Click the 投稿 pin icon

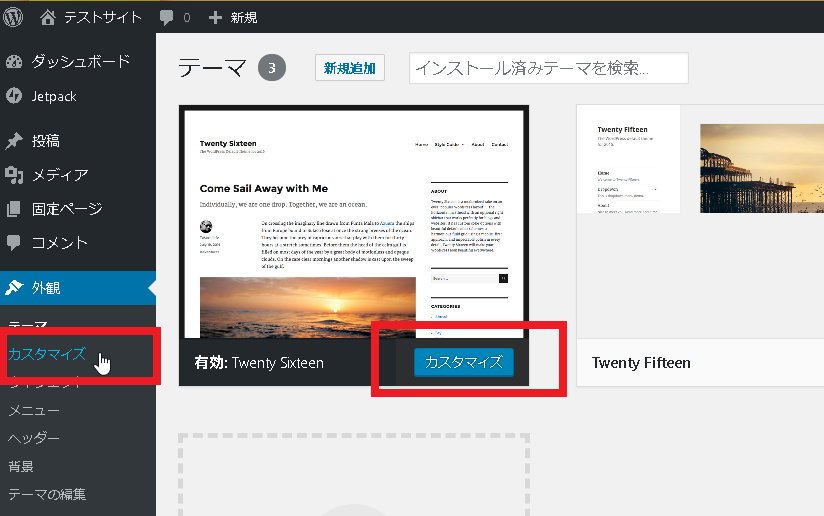click(x=14, y=141)
